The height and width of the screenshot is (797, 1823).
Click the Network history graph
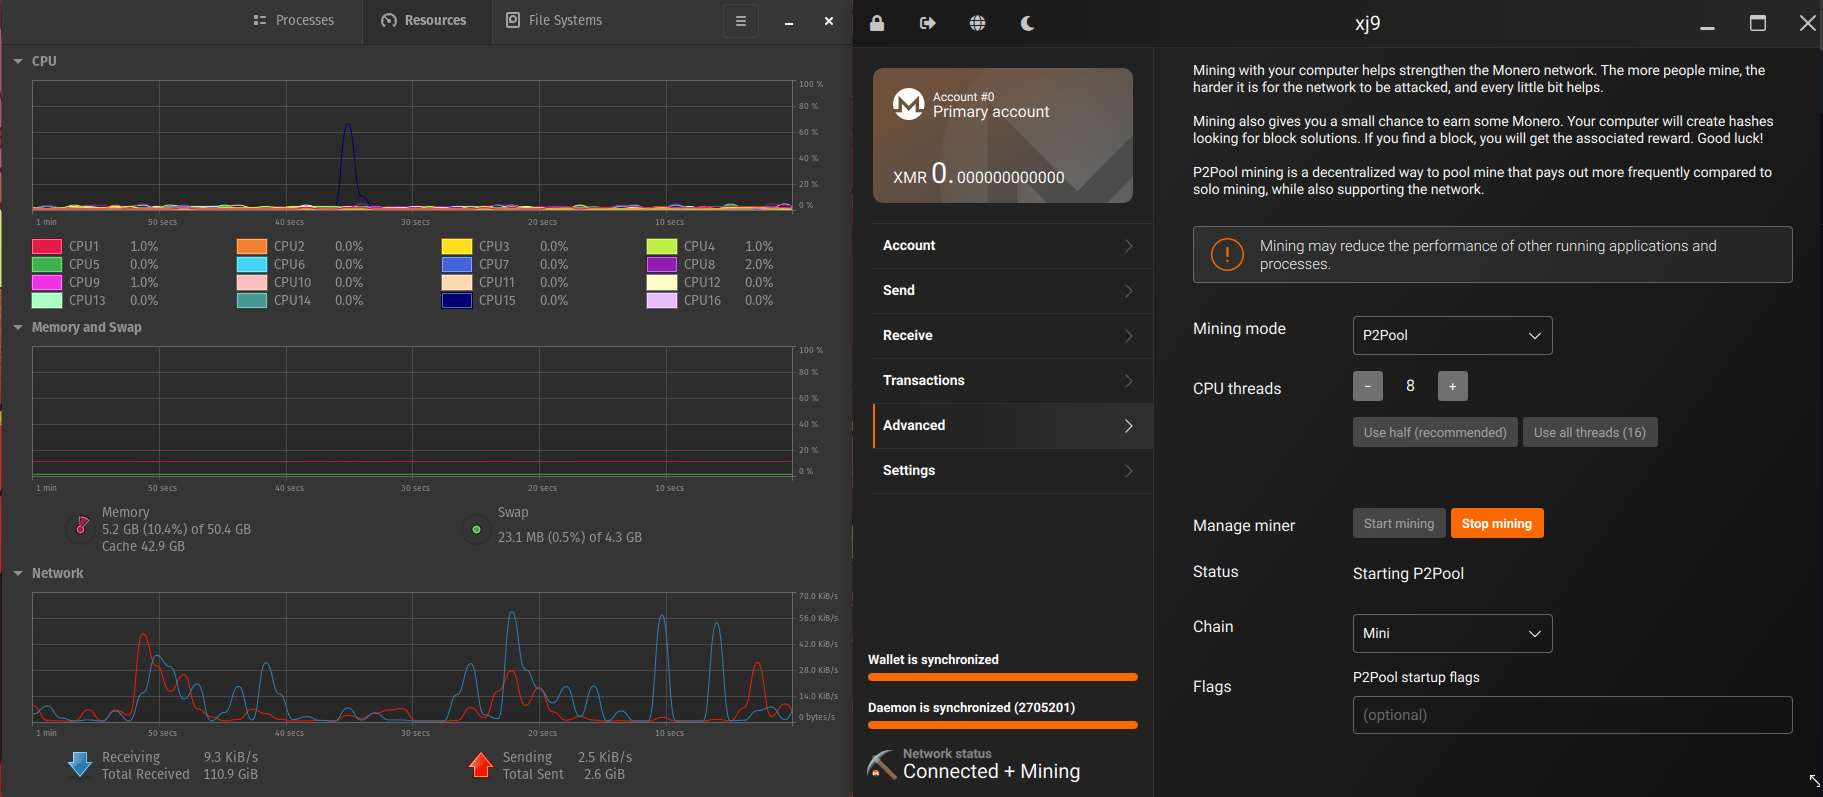tap(413, 657)
